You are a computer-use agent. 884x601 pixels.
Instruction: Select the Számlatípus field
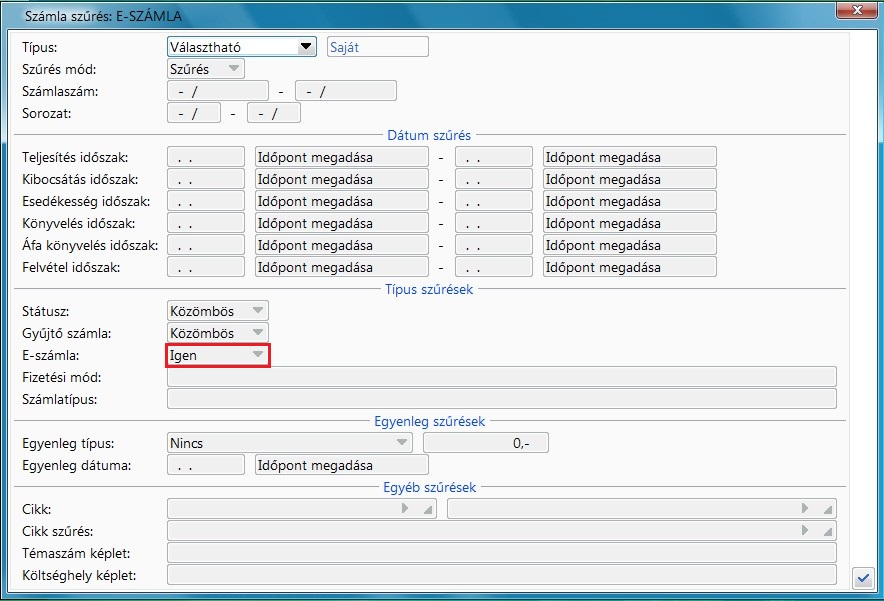[x=501, y=399]
